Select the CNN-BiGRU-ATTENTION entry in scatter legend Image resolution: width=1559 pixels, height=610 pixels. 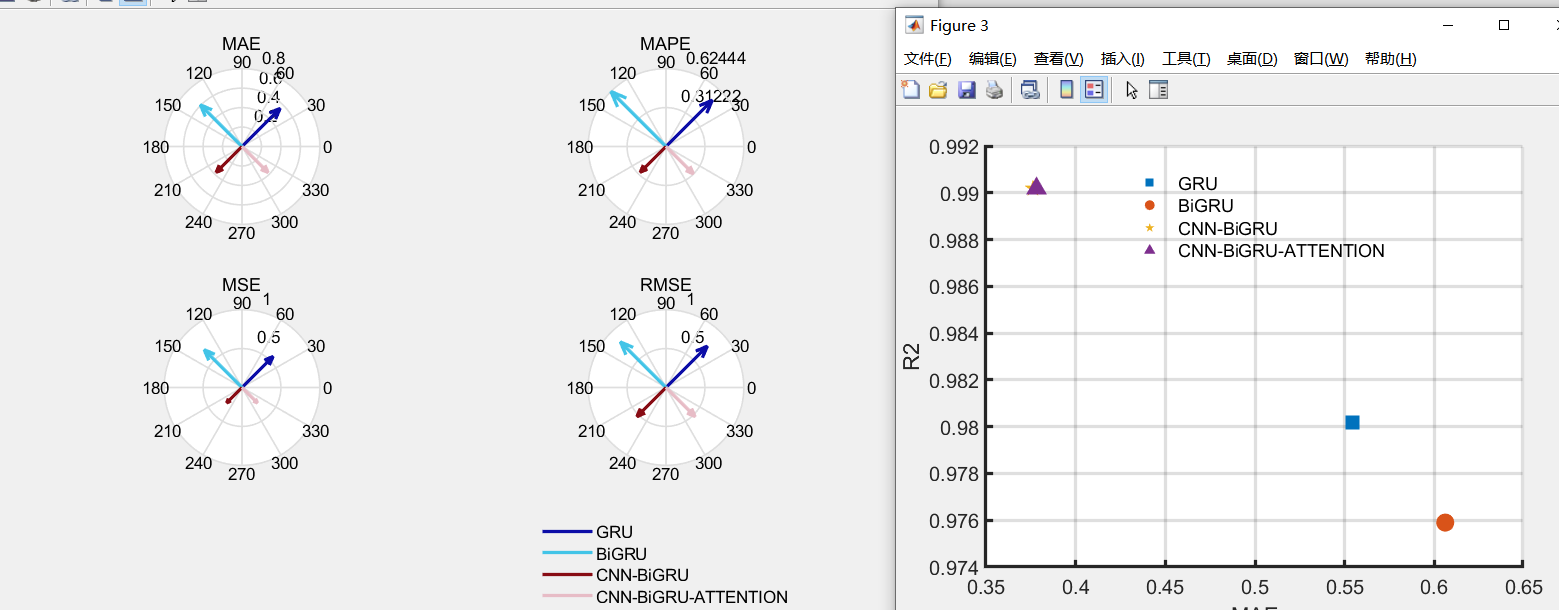(x=1281, y=251)
